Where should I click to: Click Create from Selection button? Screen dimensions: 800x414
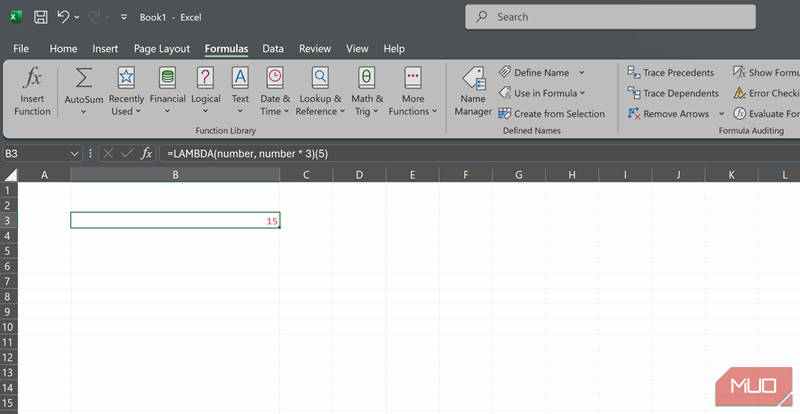pyautogui.click(x=551, y=114)
